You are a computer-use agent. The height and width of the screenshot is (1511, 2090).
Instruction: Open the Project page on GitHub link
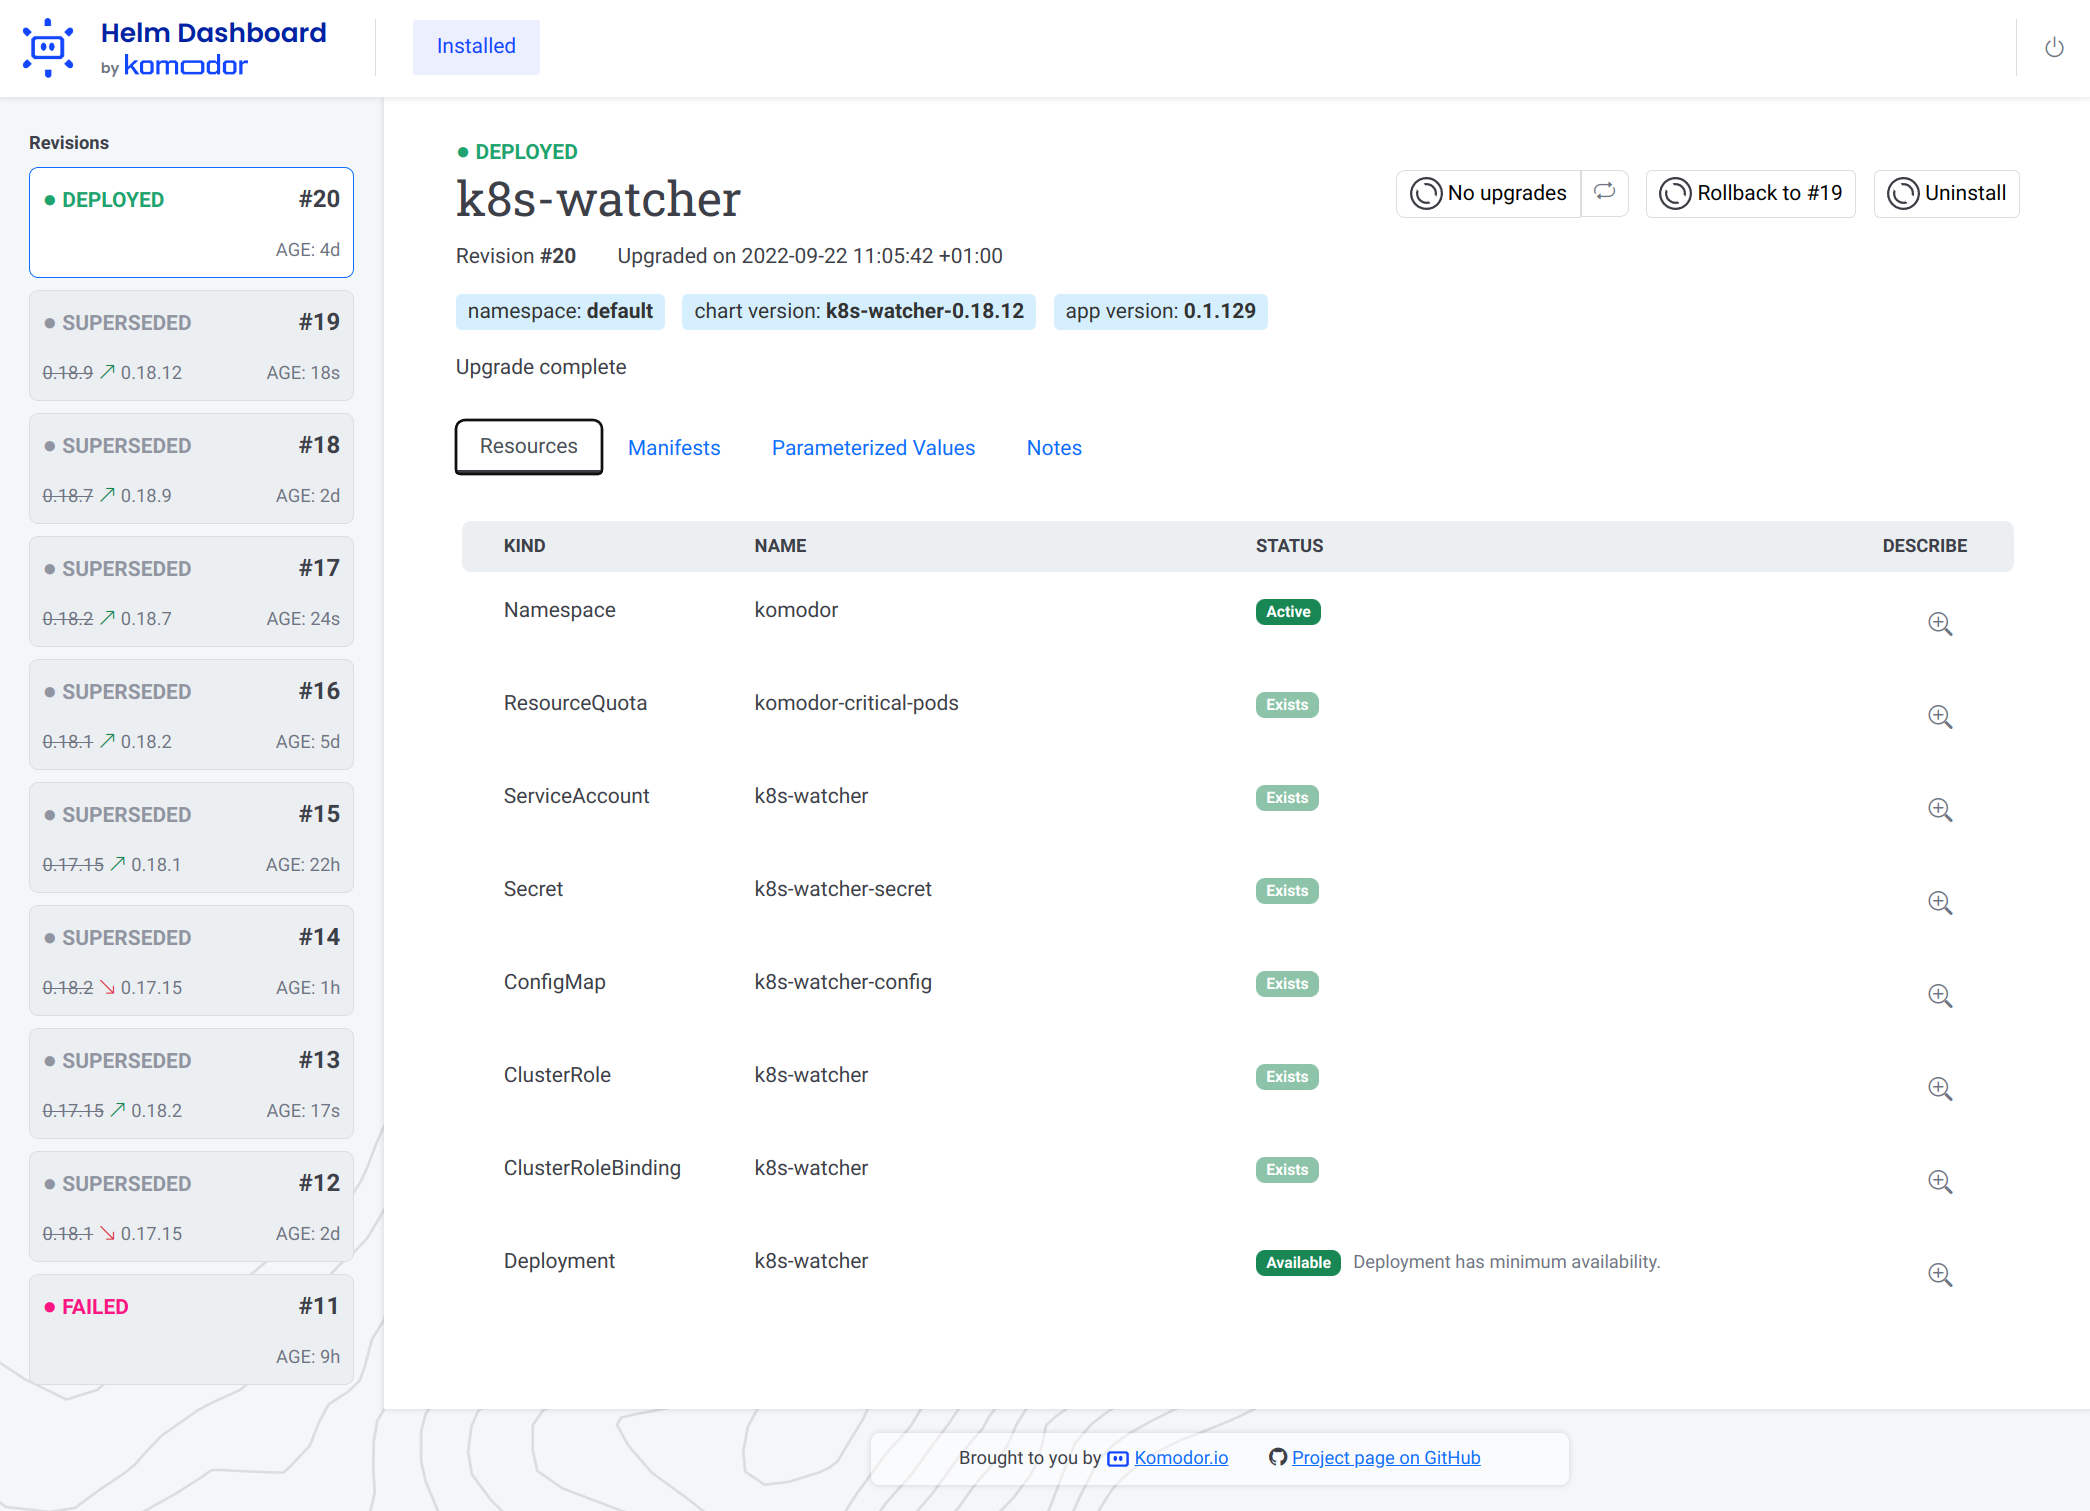click(1385, 1458)
